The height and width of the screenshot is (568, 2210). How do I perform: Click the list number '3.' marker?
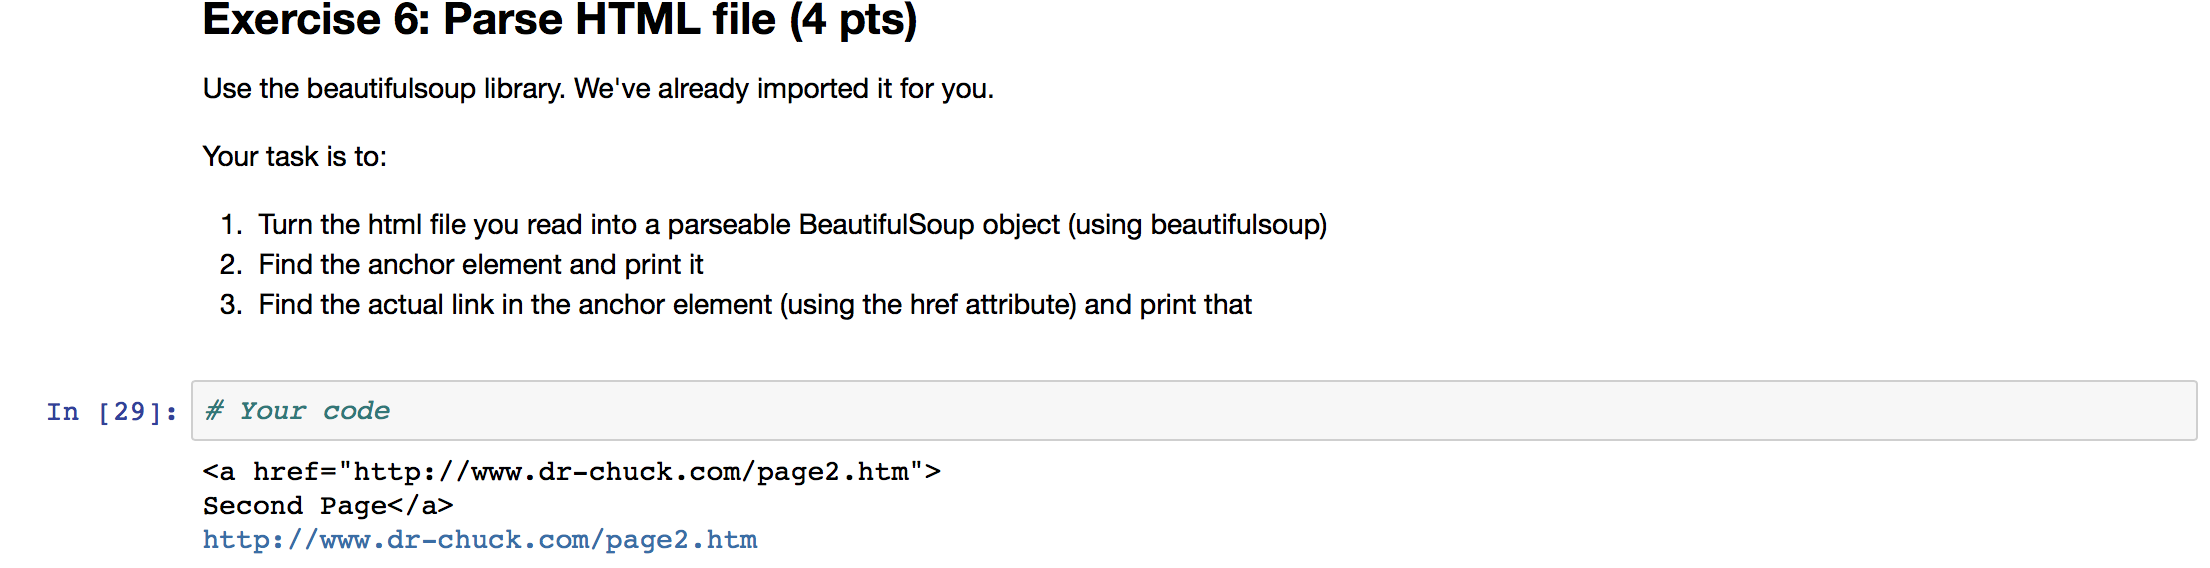[x=231, y=305]
